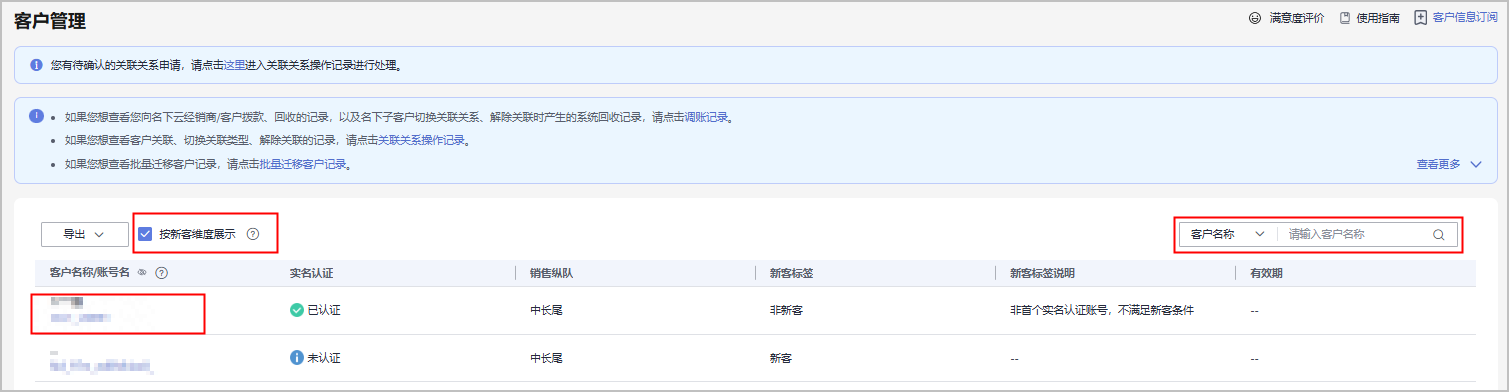This screenshot has width=1509, height=392.
Task: Uncheck 按新客维度展示 checkbox
Action: pos(145,234)
